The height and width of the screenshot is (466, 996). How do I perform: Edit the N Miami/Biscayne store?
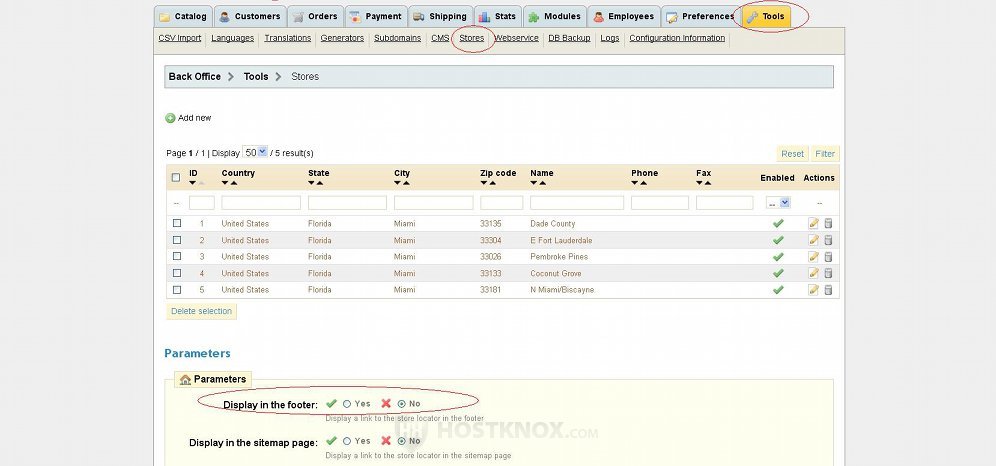(813, 290)
